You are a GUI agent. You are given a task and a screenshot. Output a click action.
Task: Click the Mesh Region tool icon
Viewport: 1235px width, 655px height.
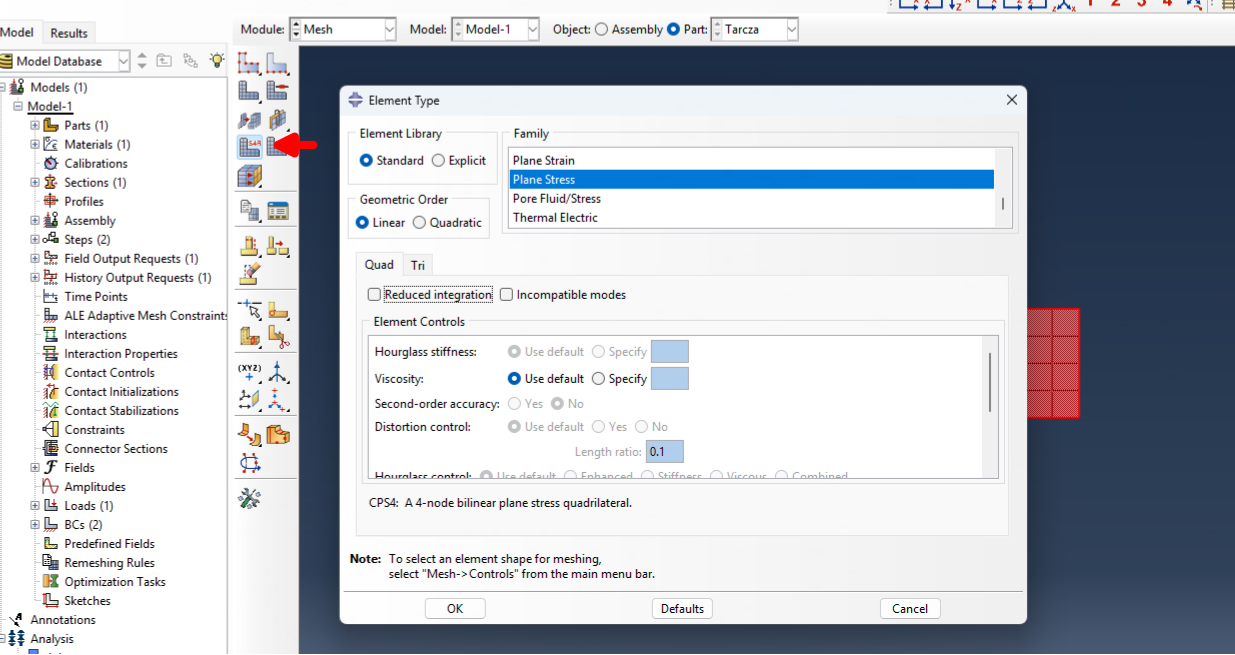coord(277,92)
